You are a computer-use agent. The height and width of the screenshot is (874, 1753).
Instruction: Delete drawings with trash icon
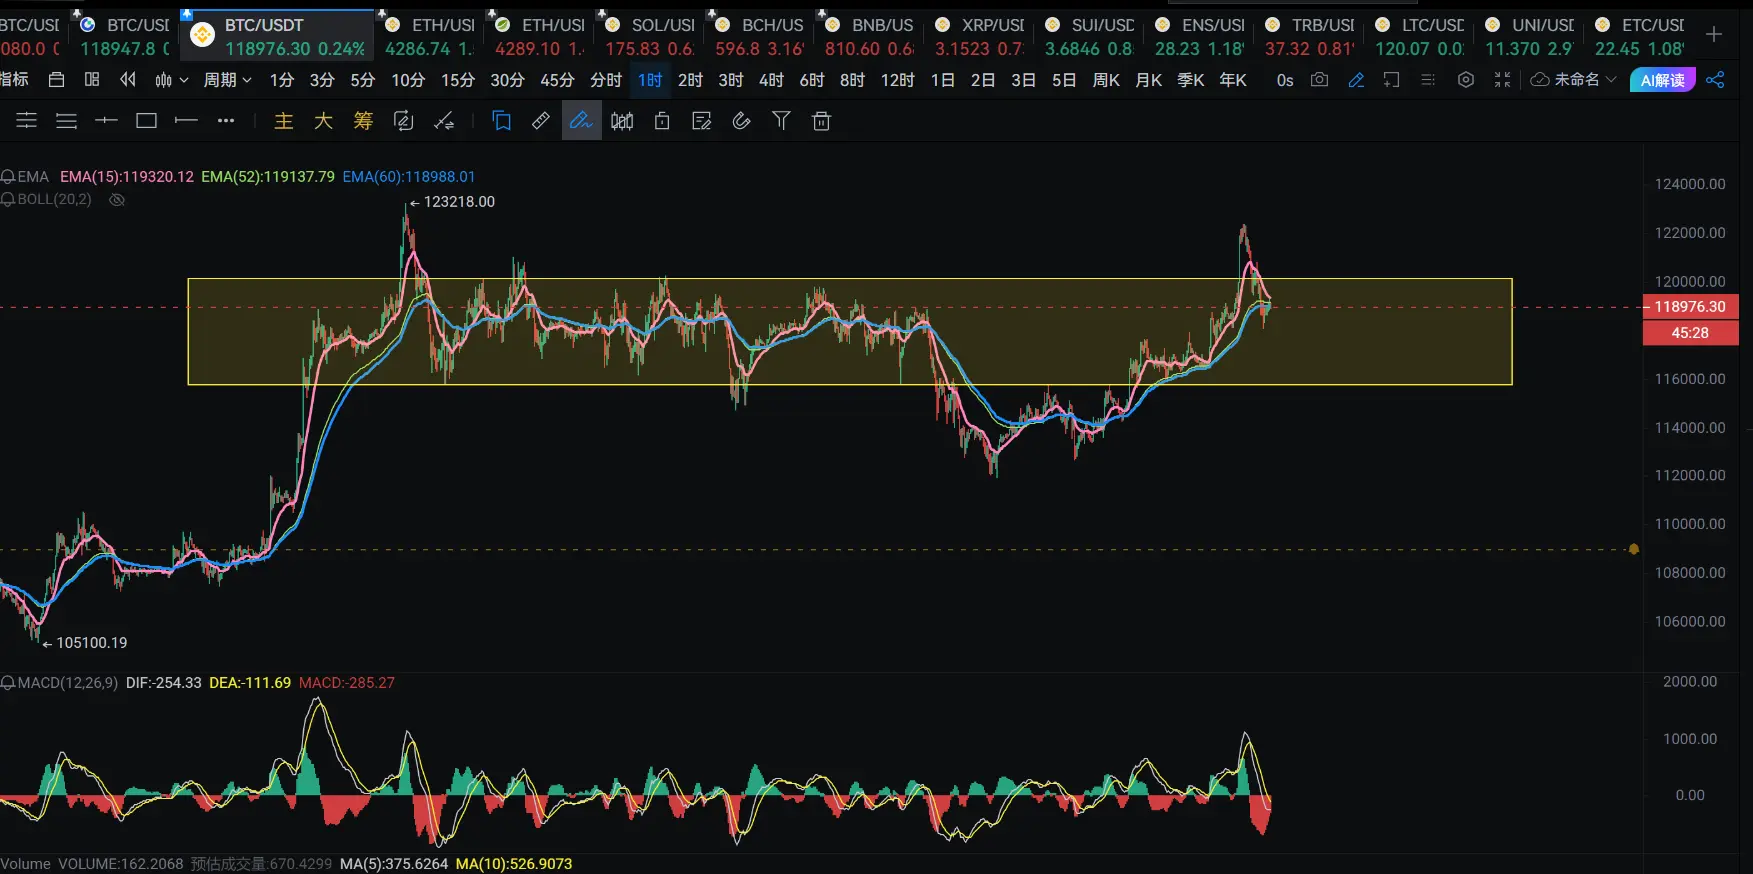822,121
